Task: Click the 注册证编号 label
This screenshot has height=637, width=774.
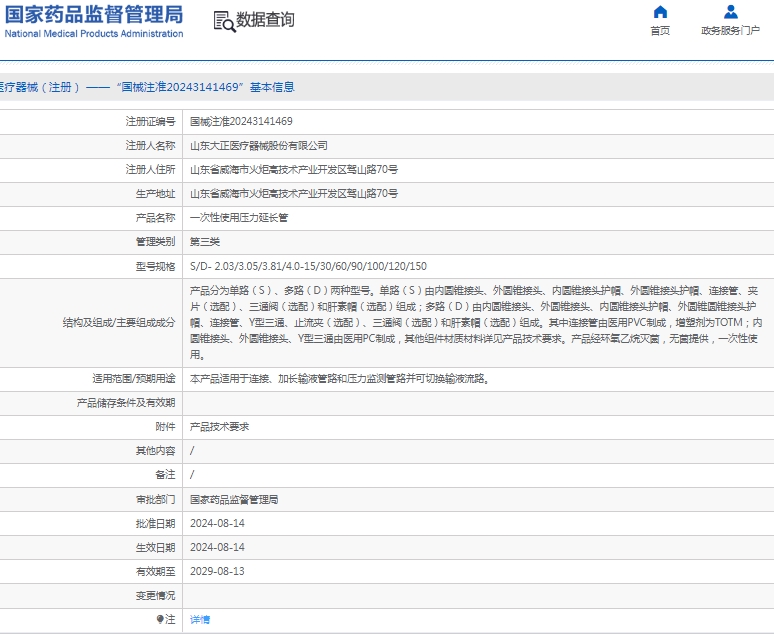Action: (x=151, y=121)
